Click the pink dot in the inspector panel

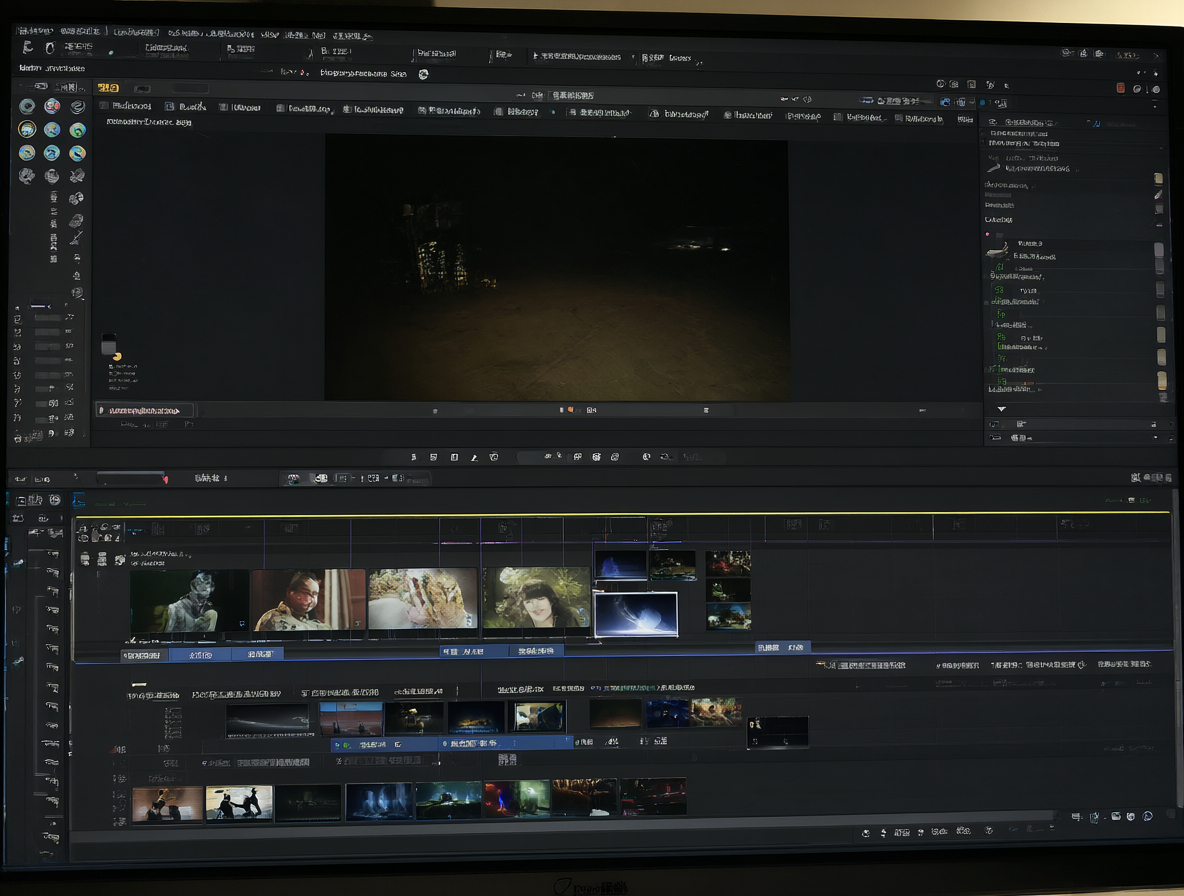[x=987, y=234]
